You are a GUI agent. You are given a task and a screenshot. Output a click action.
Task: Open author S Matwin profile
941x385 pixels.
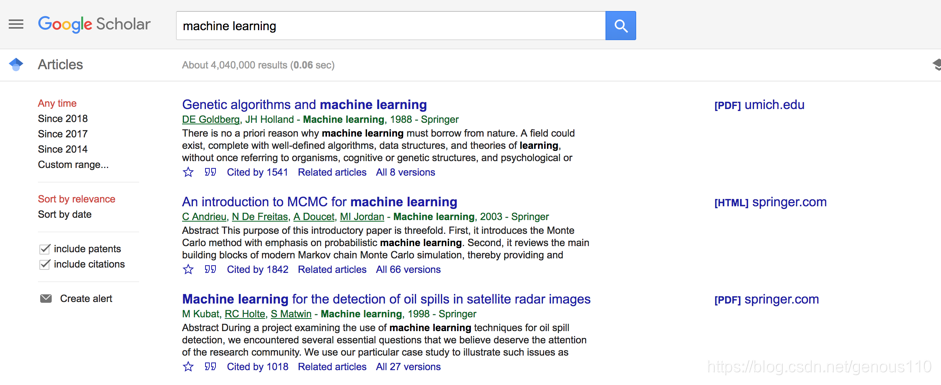coord(290,314)
